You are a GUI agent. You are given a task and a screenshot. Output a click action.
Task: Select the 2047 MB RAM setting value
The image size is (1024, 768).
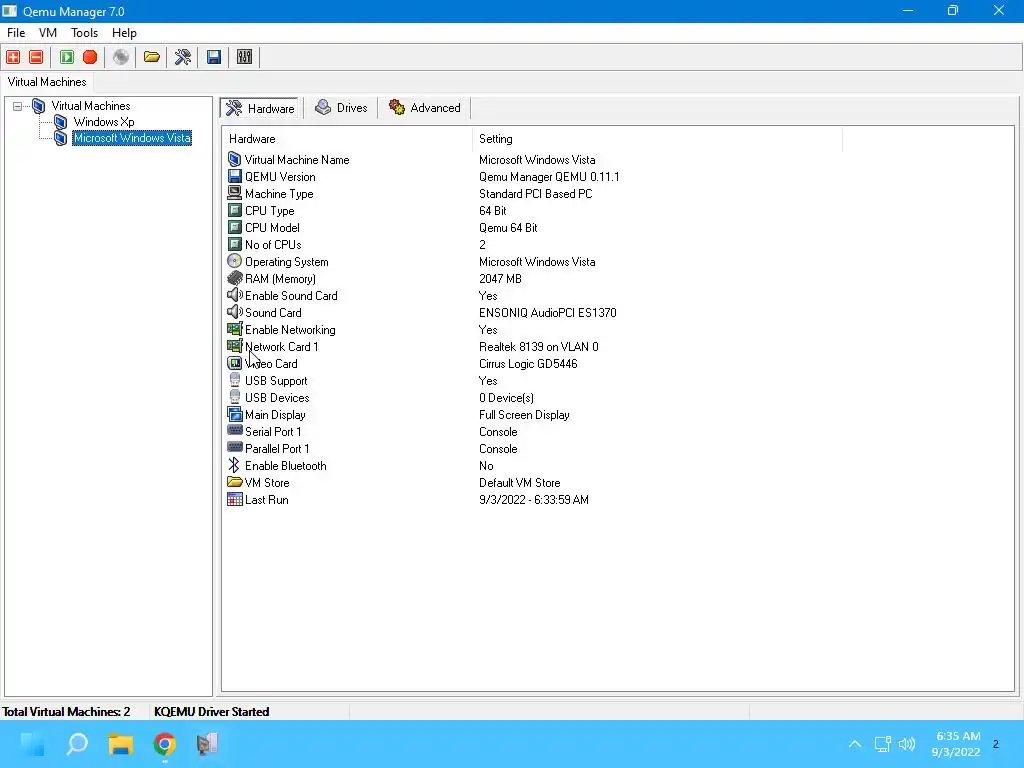(500, 279)
